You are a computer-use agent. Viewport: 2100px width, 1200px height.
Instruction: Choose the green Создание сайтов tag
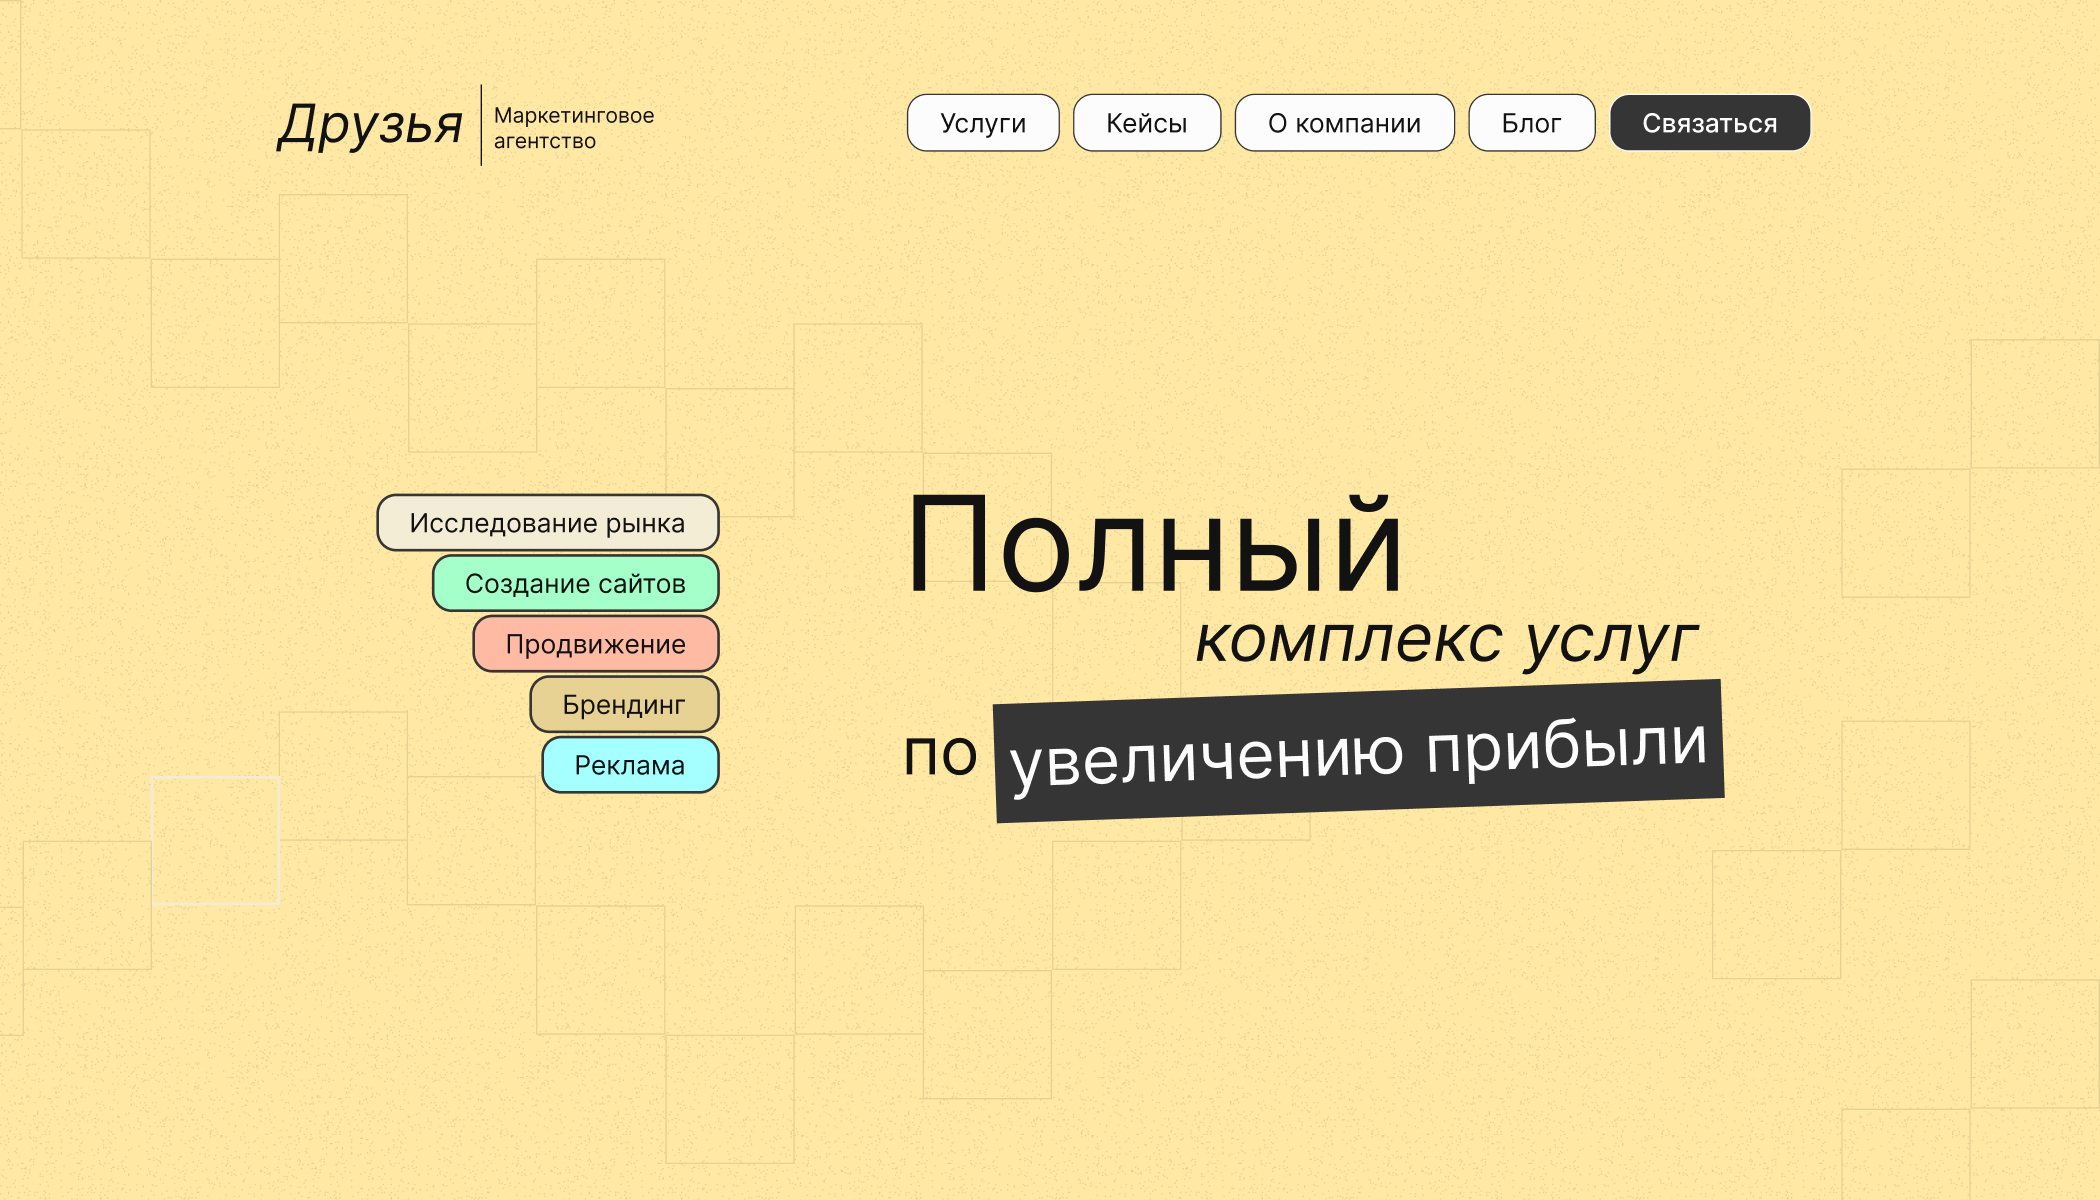[575, 584]
